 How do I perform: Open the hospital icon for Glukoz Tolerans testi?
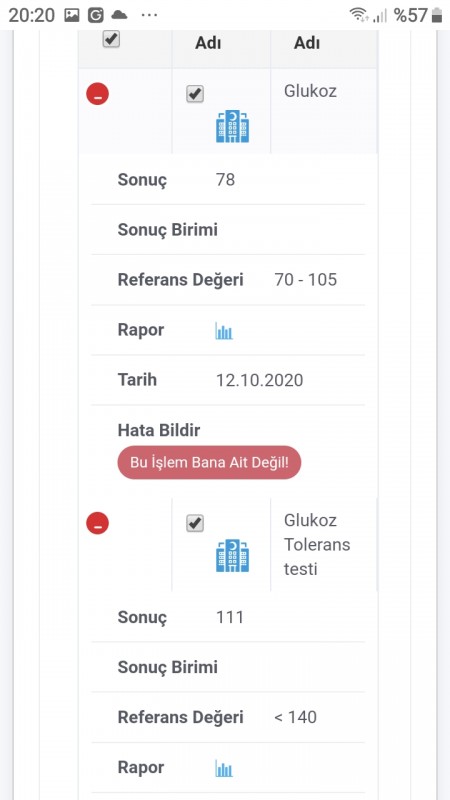pos(232,556)
